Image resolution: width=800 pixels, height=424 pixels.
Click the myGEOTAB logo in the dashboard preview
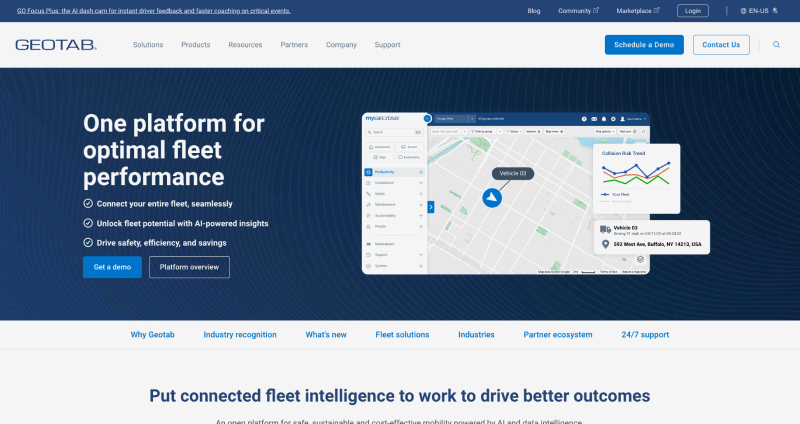[x=383, y=118]
